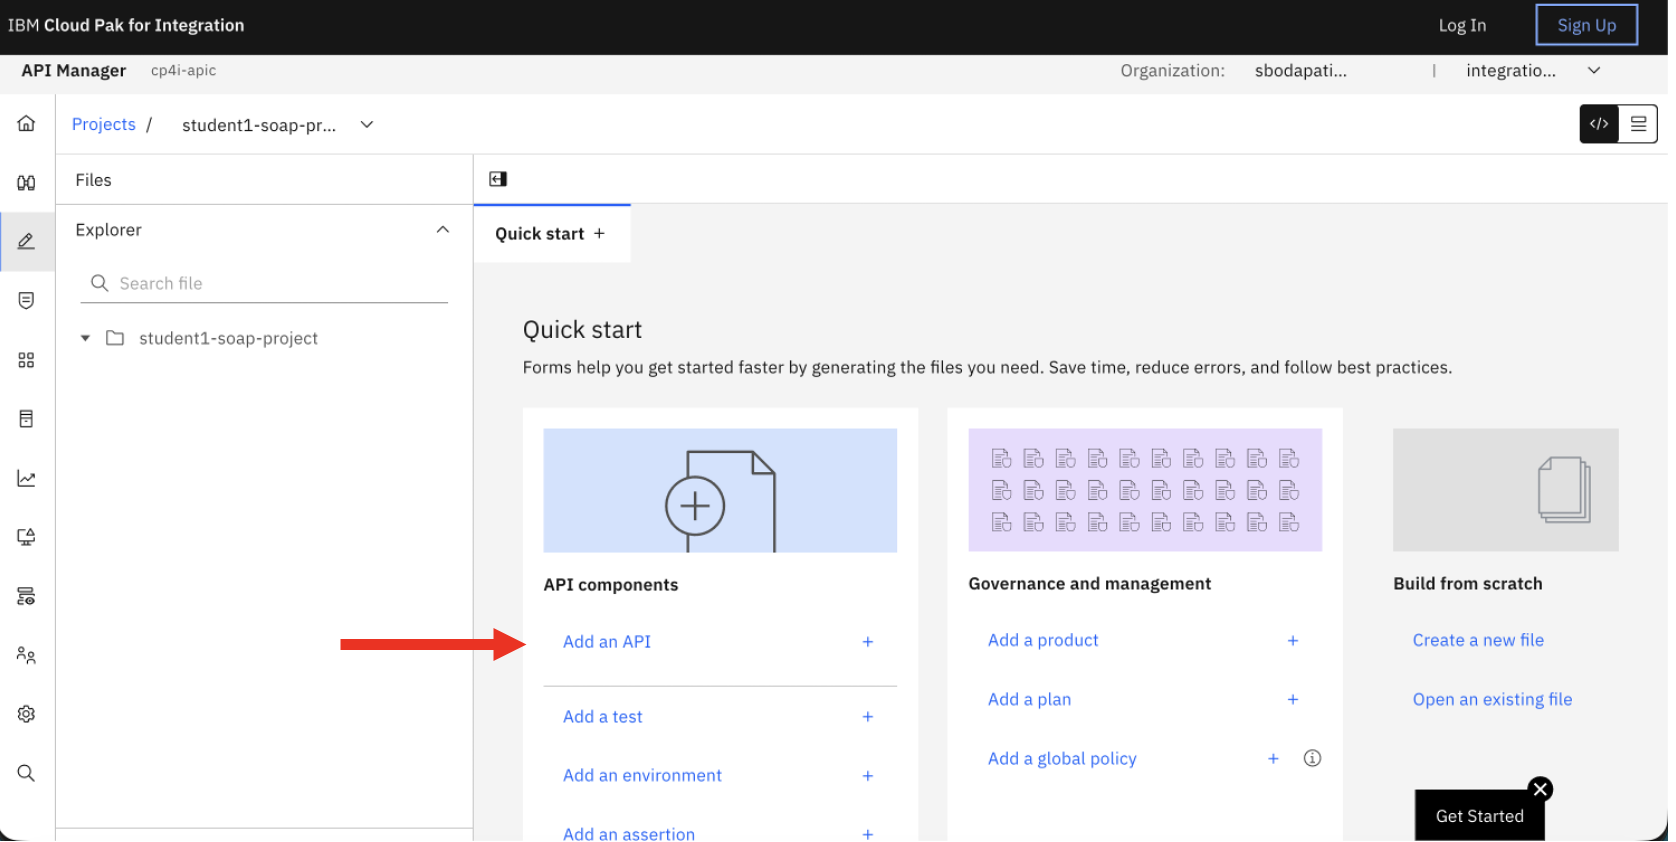
Task: Click the sbodapati organization name
Action: 1300,71
